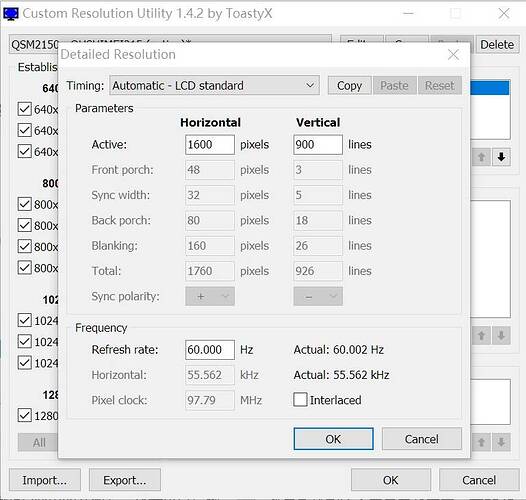Click the vertical Blanking field showing 26
Viewport: 526px width, 500px height.
[x=318, y=246]
